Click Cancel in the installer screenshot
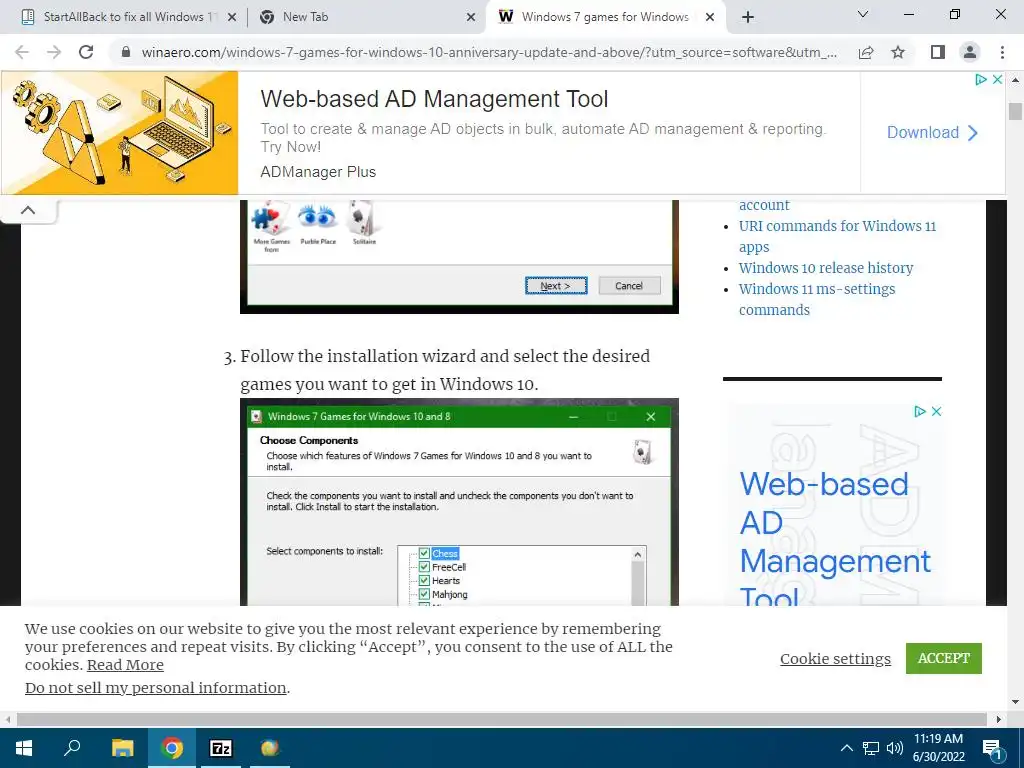This screenshot has height=768, width=1024. 629,286
